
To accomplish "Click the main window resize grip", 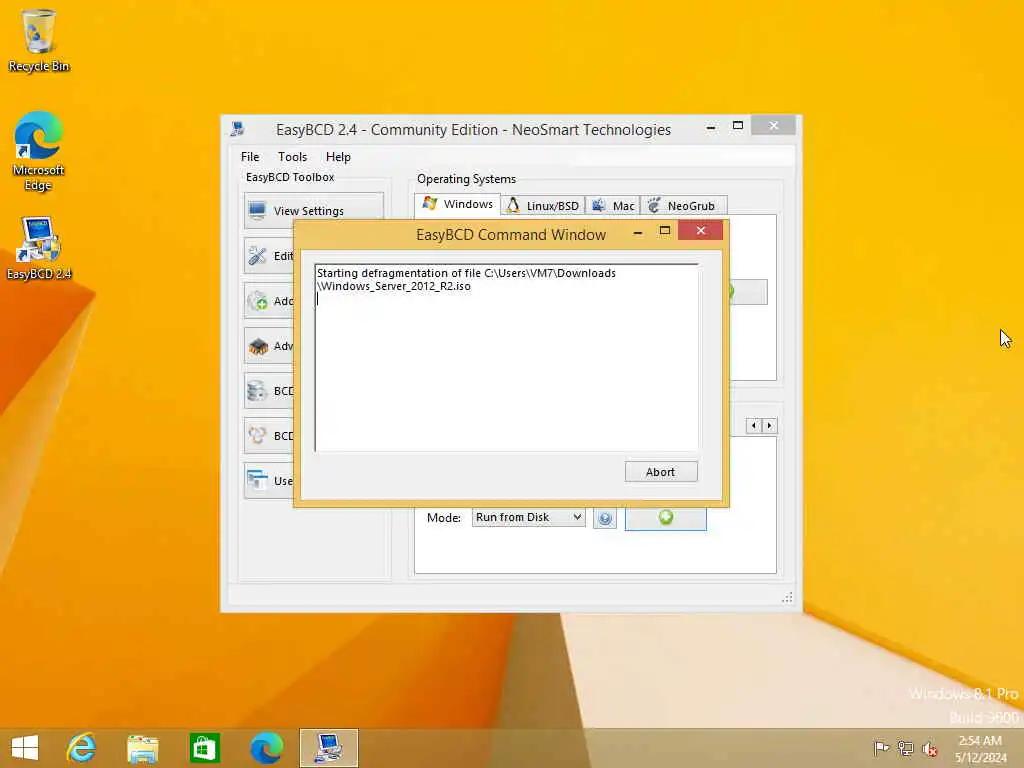I will 788,598.
